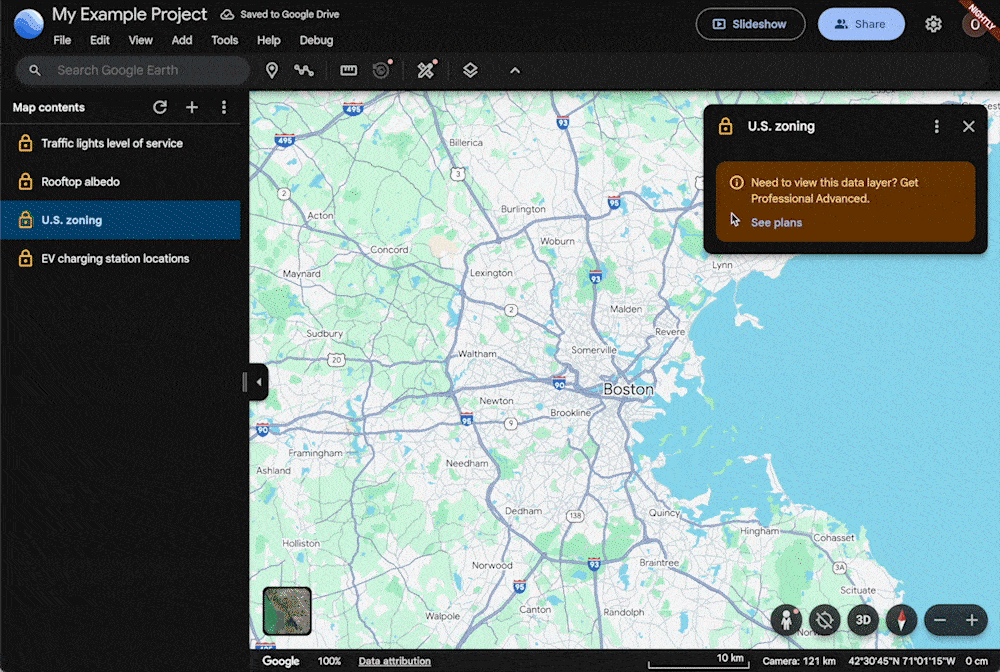This screenshot has width=1000, height=672.
Task: Click the Google Earth globe logo
Action: pyautogui.click(x=29, y=24)
